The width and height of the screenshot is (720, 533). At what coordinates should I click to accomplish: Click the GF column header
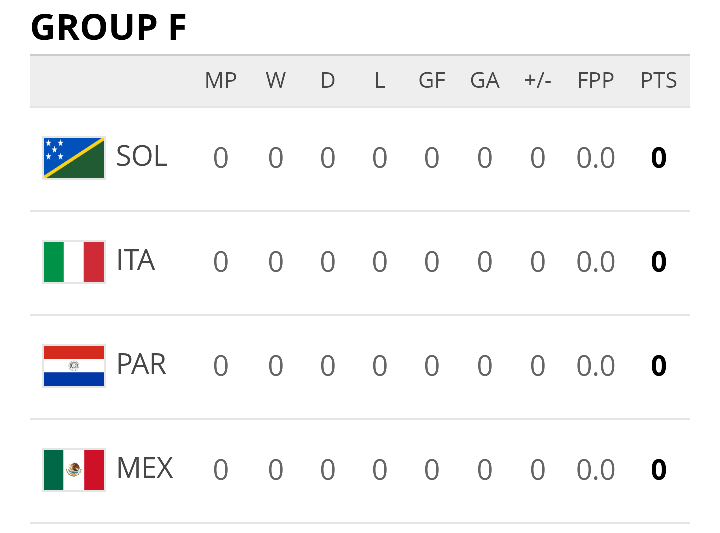click(432, 81)
